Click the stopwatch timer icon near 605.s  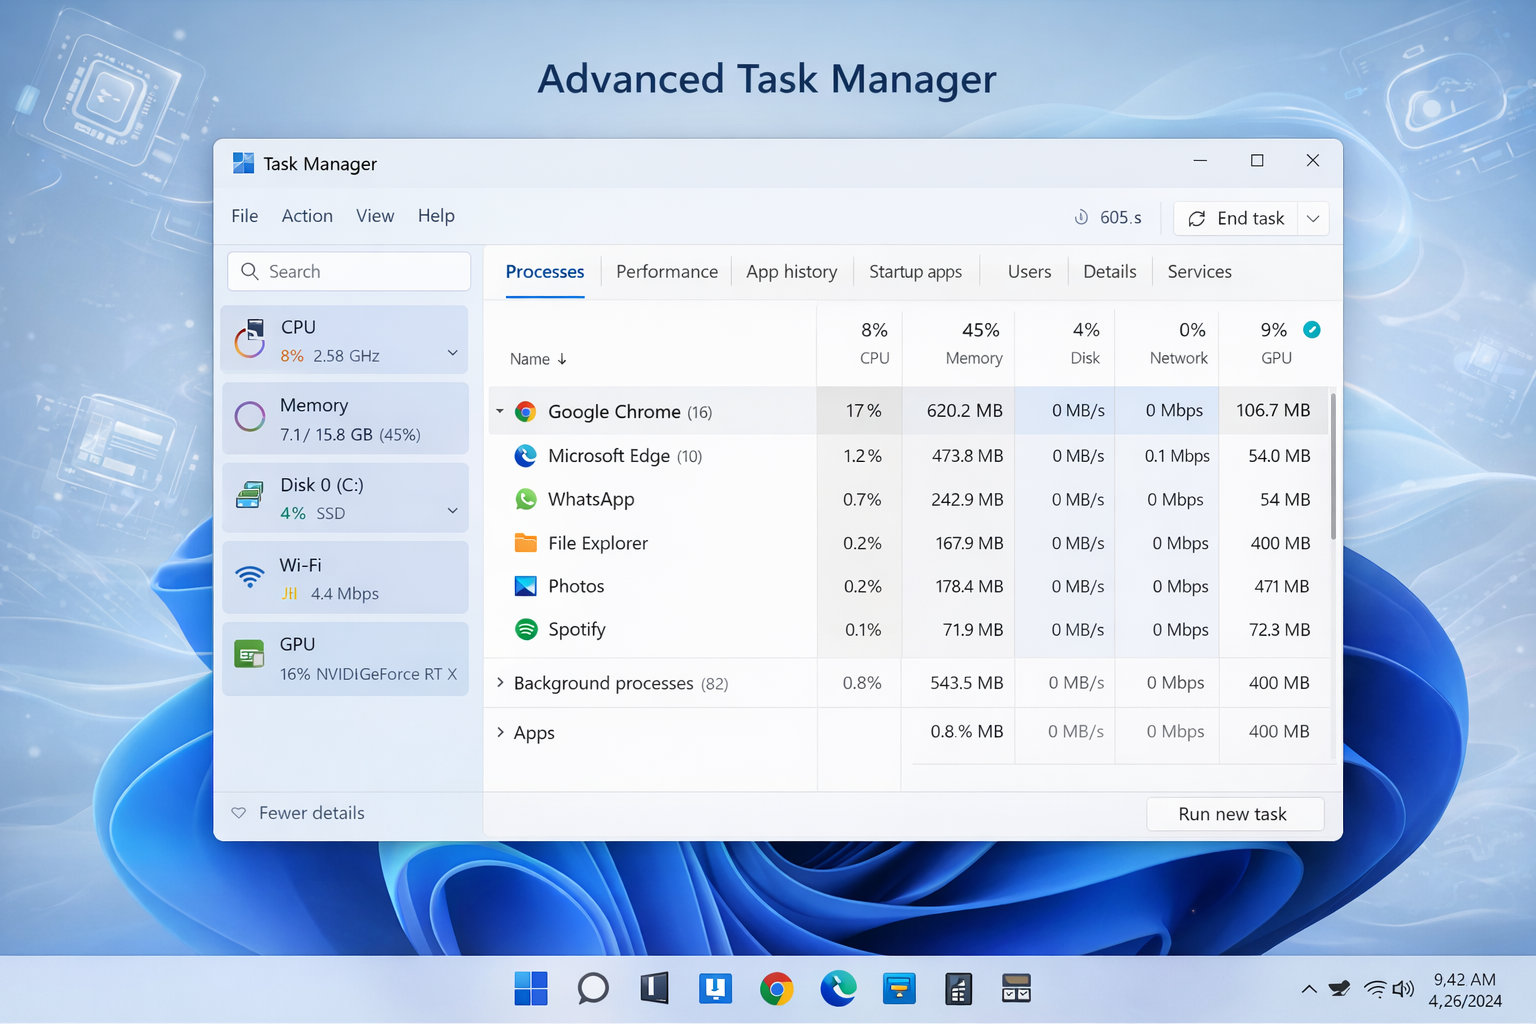pos(1081,217)
